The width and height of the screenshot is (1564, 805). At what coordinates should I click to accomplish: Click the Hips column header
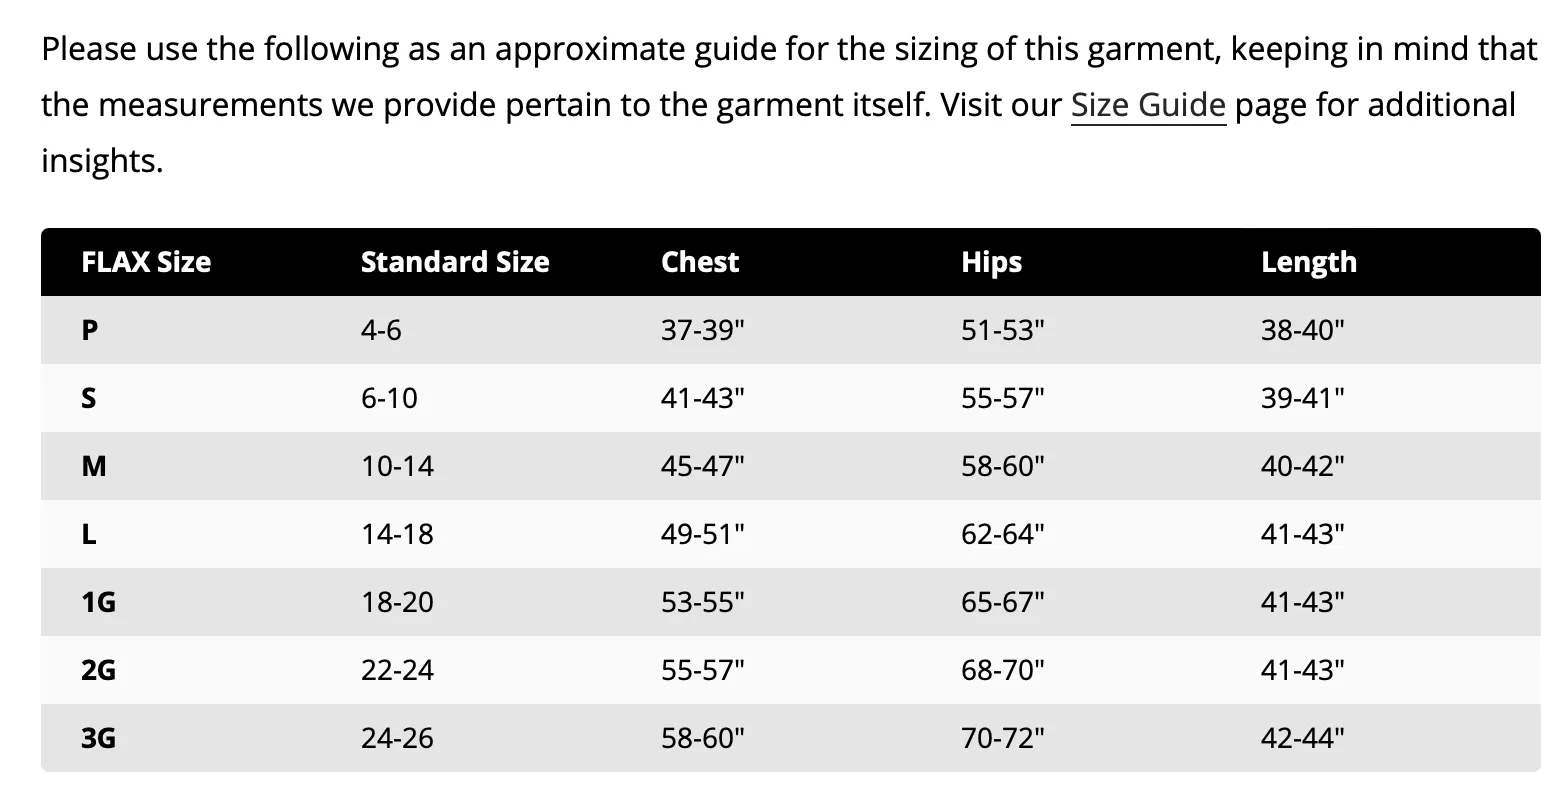(x=992, y=262)
